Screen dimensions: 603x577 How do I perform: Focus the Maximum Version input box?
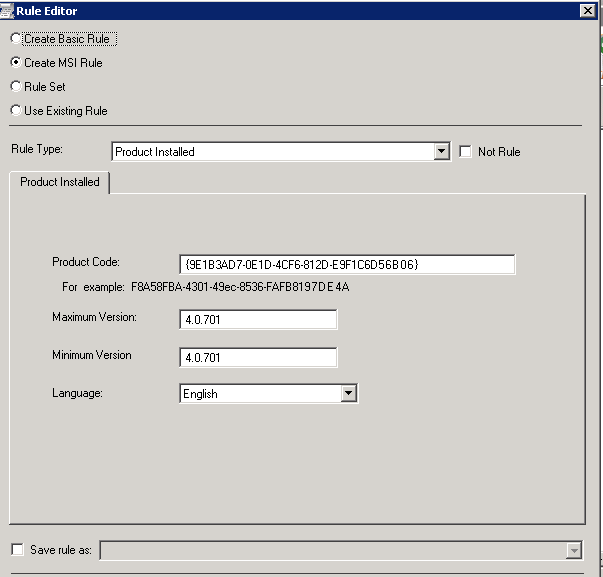tap(258, 319)
